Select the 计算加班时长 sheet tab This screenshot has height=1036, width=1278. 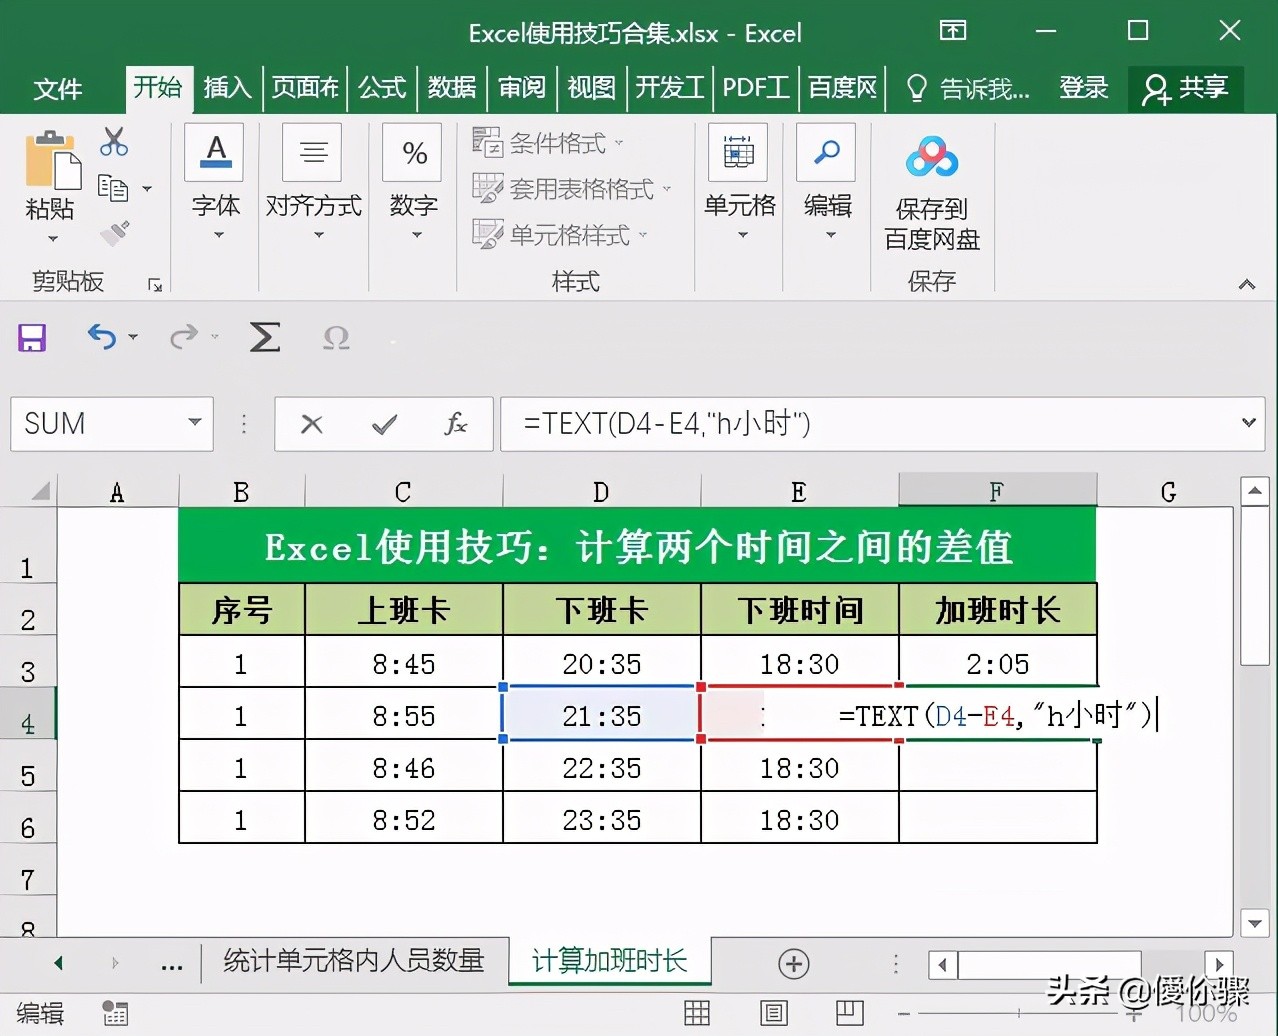tap(610, 961)
